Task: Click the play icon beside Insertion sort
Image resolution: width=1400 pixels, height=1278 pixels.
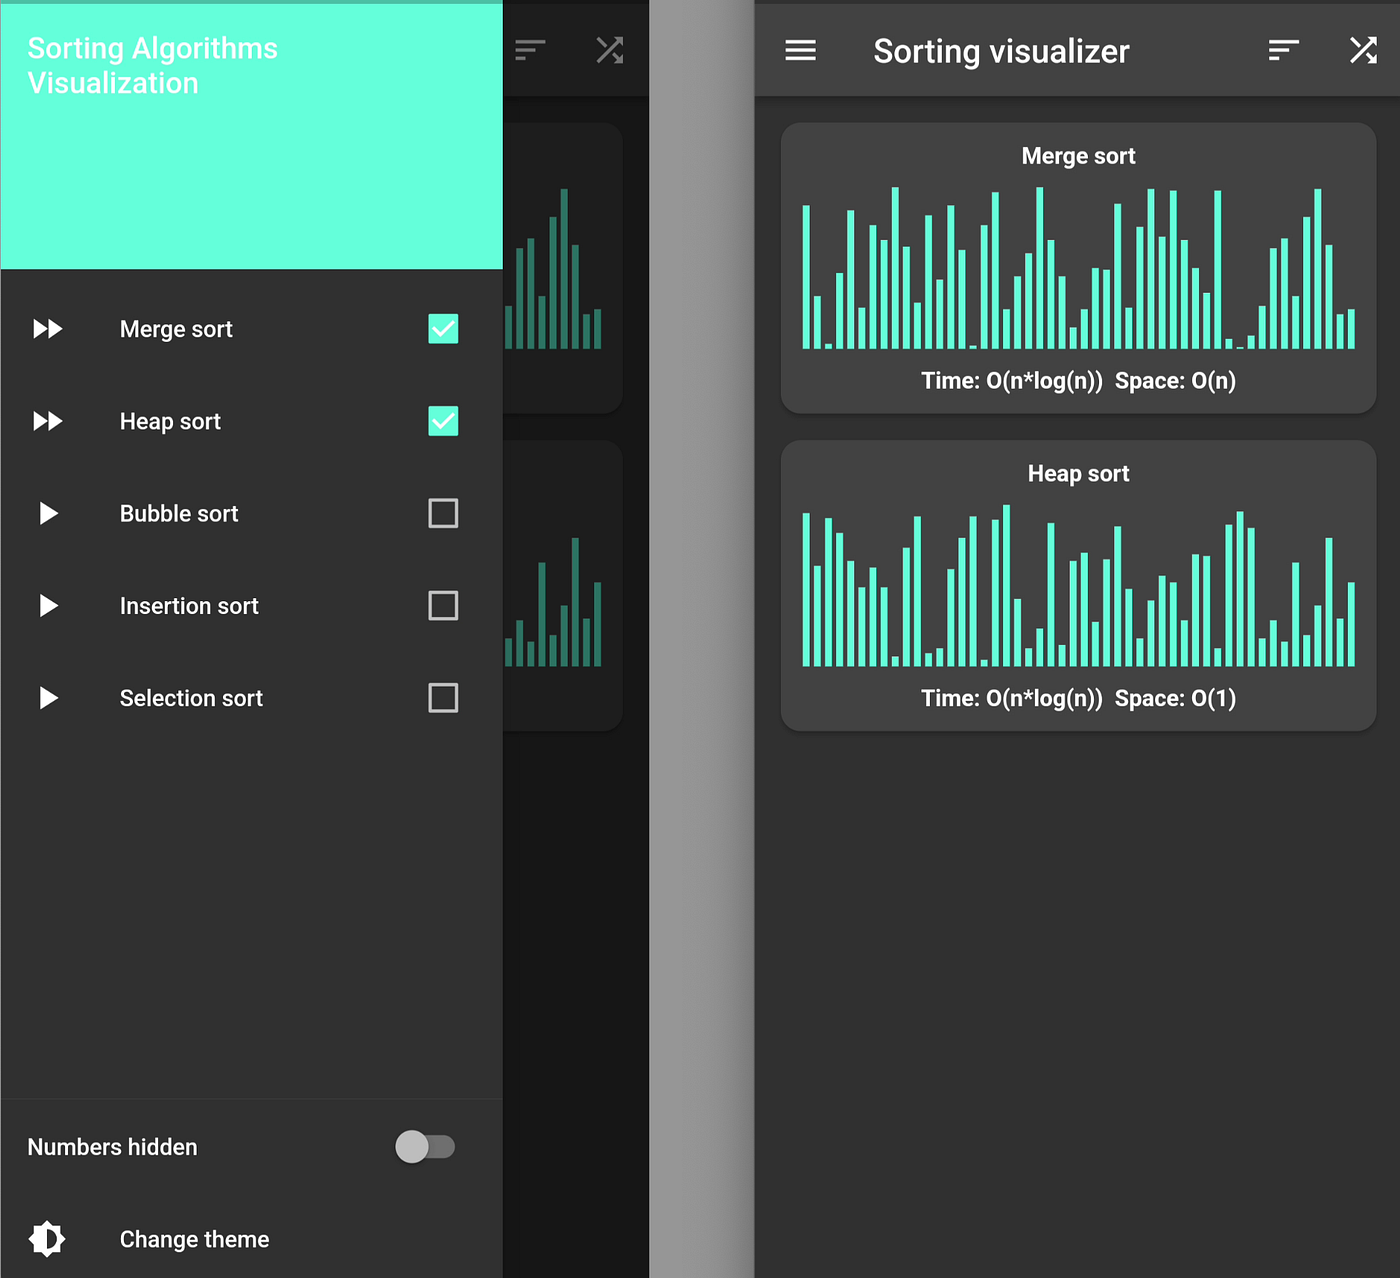Action: (48, 605)
